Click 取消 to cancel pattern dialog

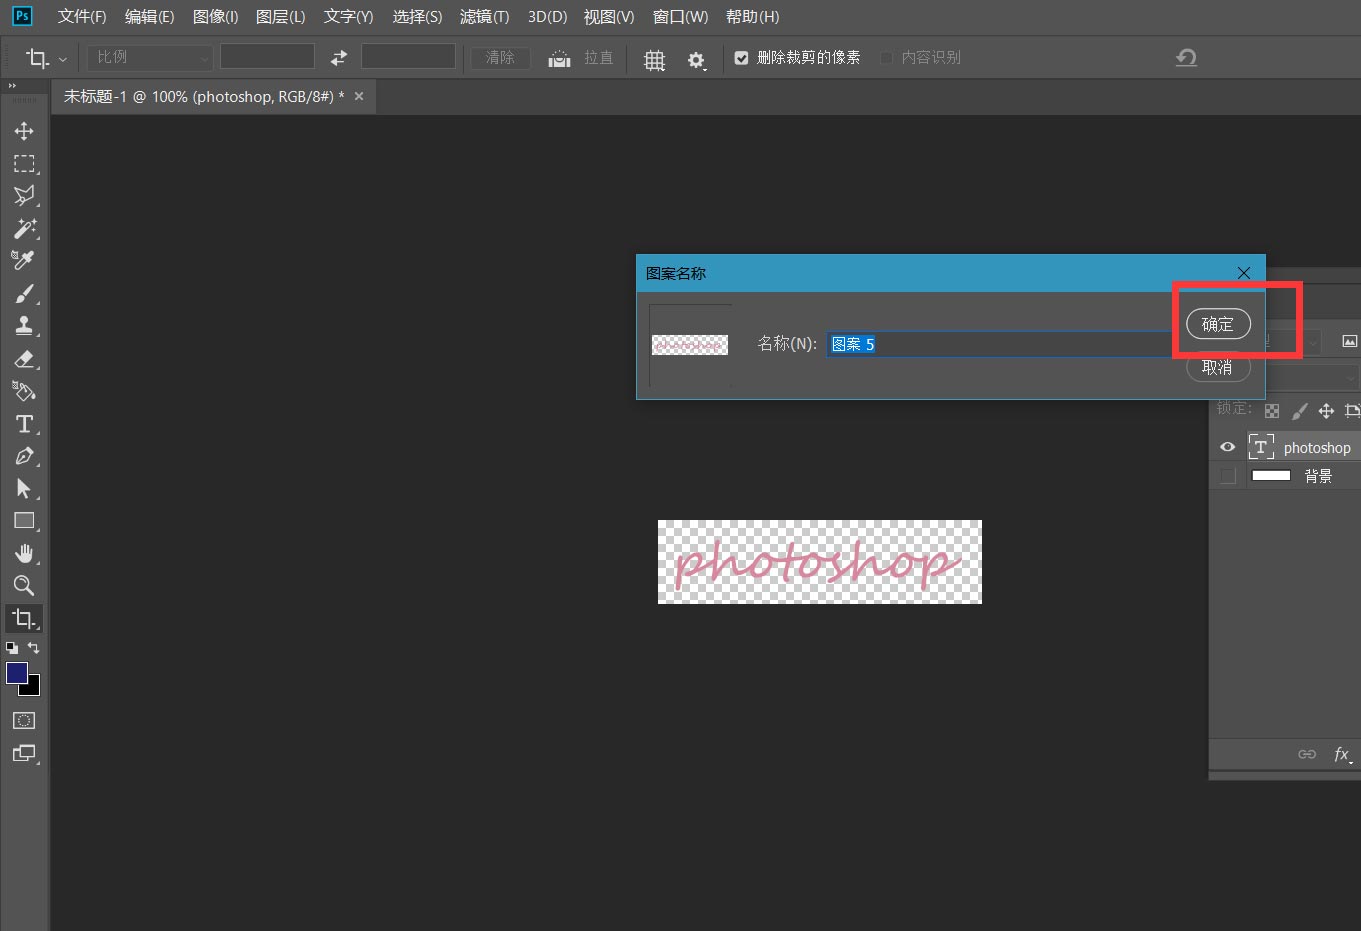(1218, 367)
